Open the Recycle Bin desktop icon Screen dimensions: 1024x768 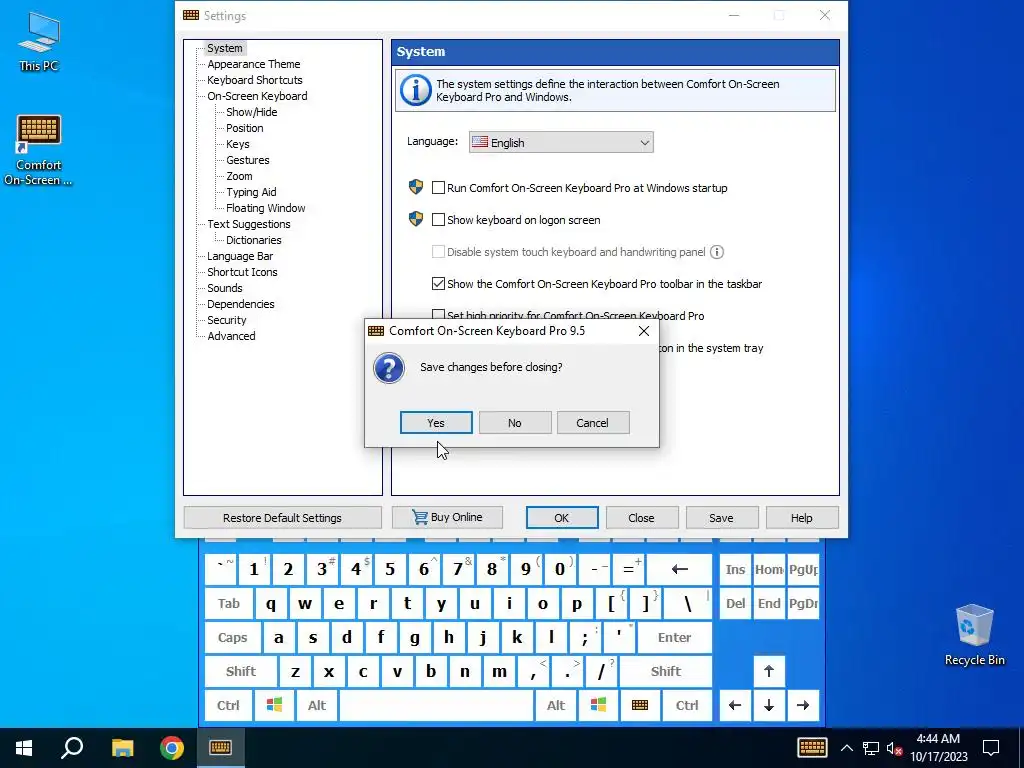[974, 635]
